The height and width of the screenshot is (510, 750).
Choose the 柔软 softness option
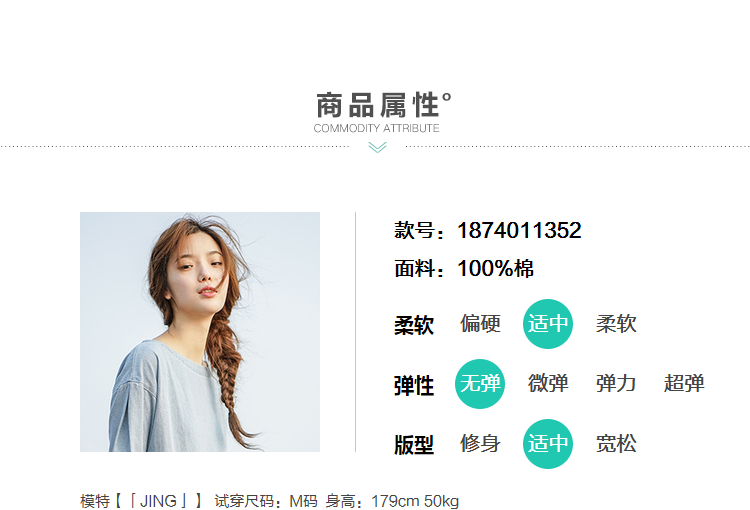click(x=616, y=324)
